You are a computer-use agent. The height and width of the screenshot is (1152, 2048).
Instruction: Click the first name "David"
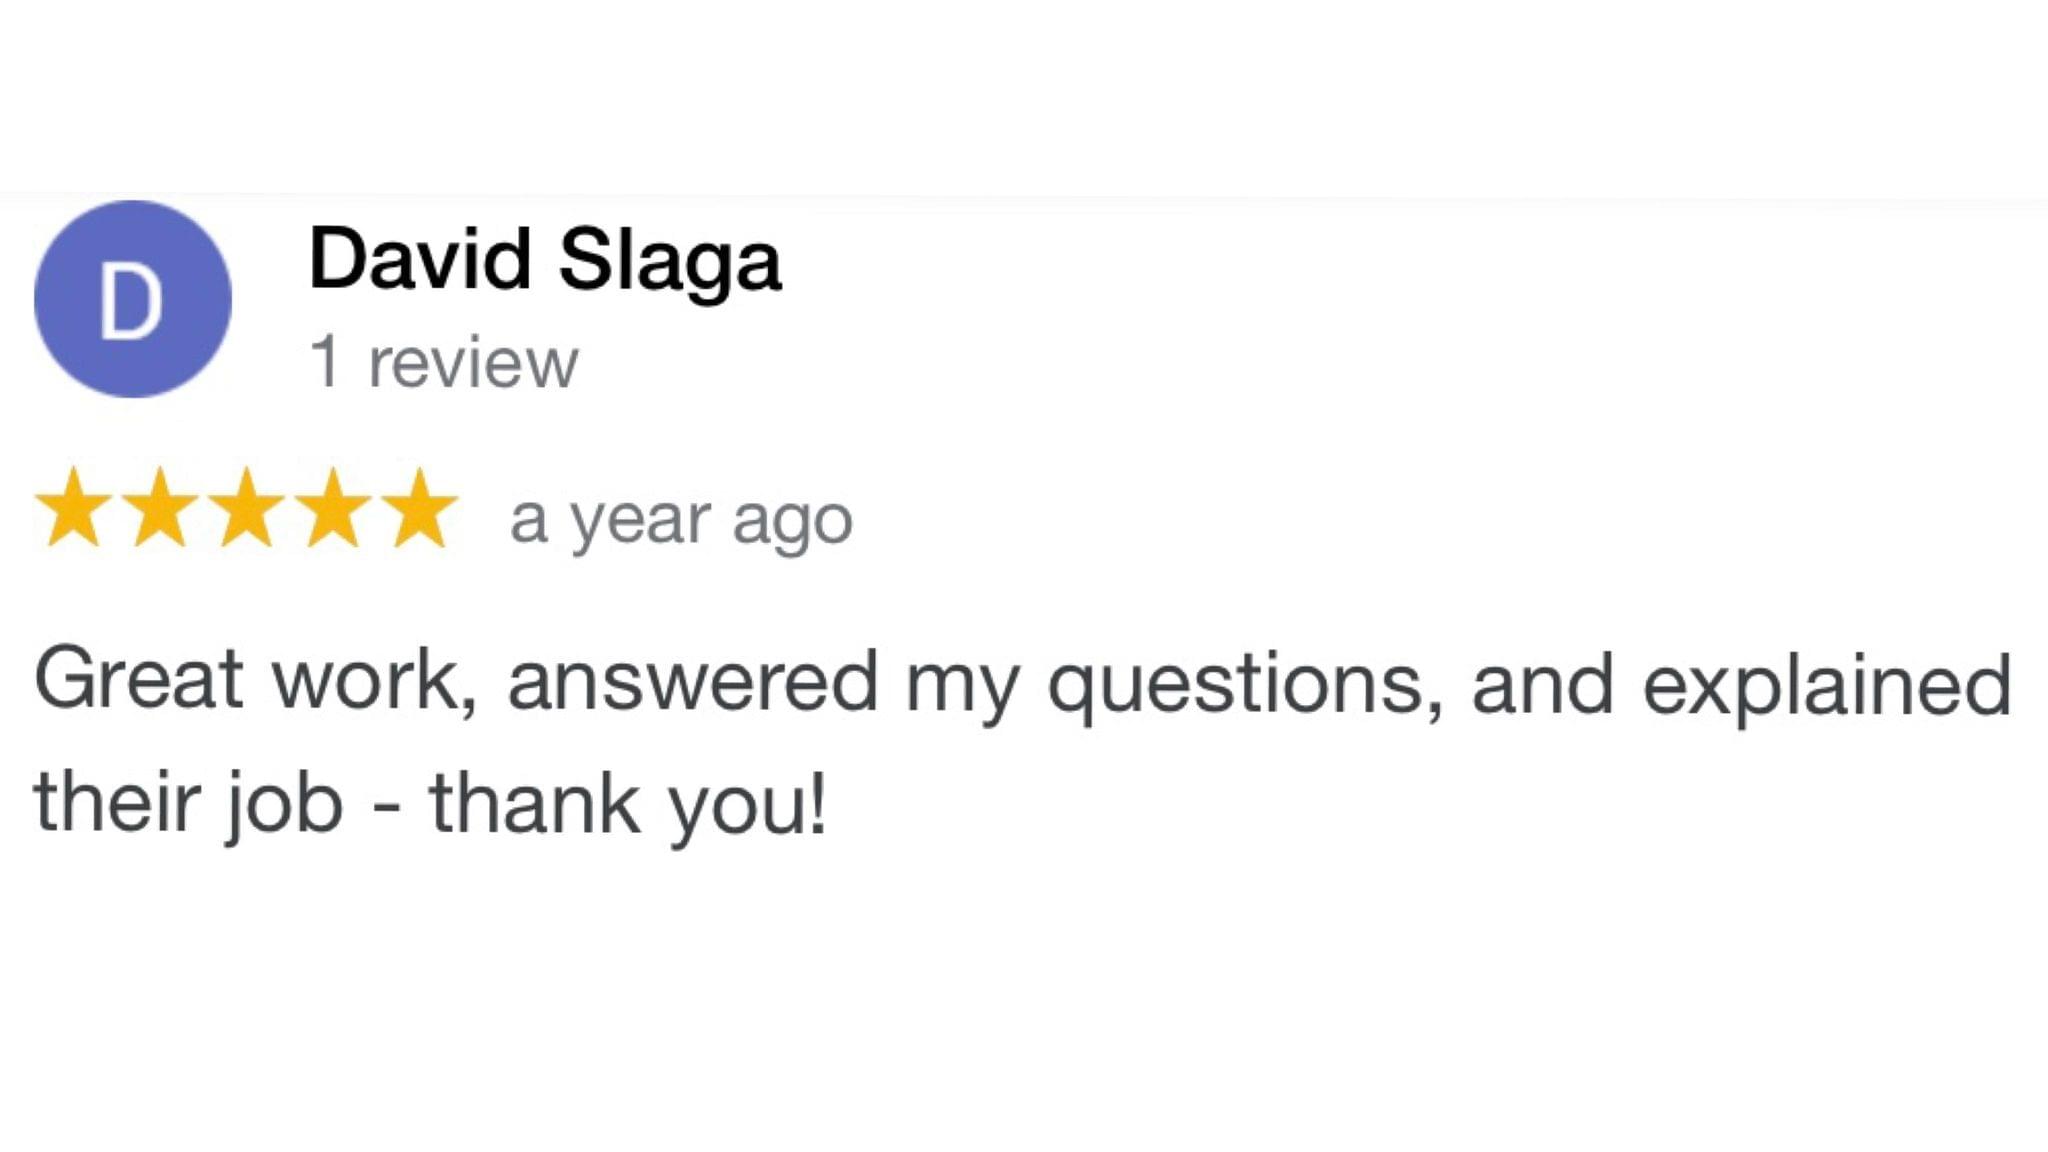tap(420, 260)
